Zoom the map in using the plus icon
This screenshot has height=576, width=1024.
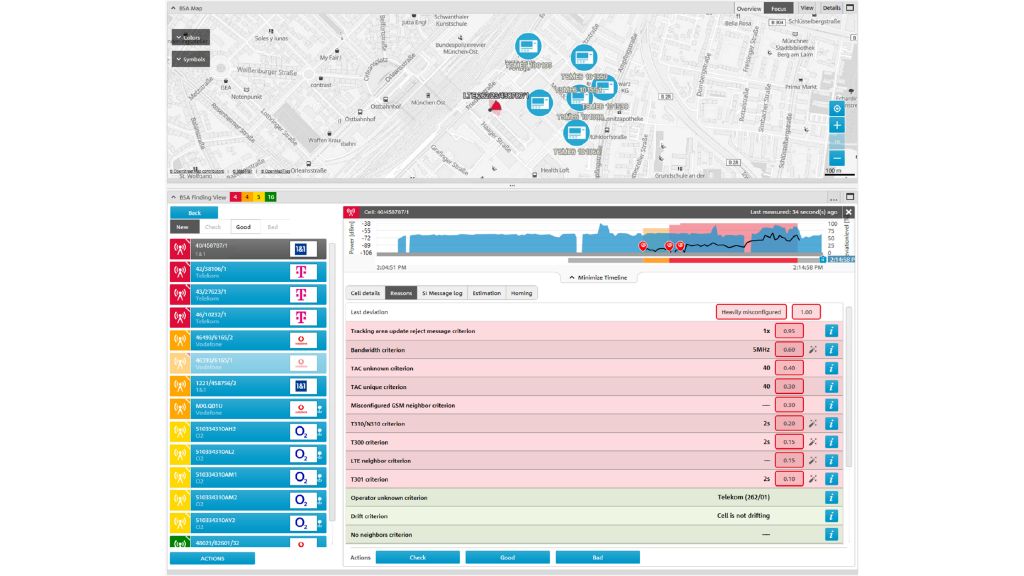point(836,126)
